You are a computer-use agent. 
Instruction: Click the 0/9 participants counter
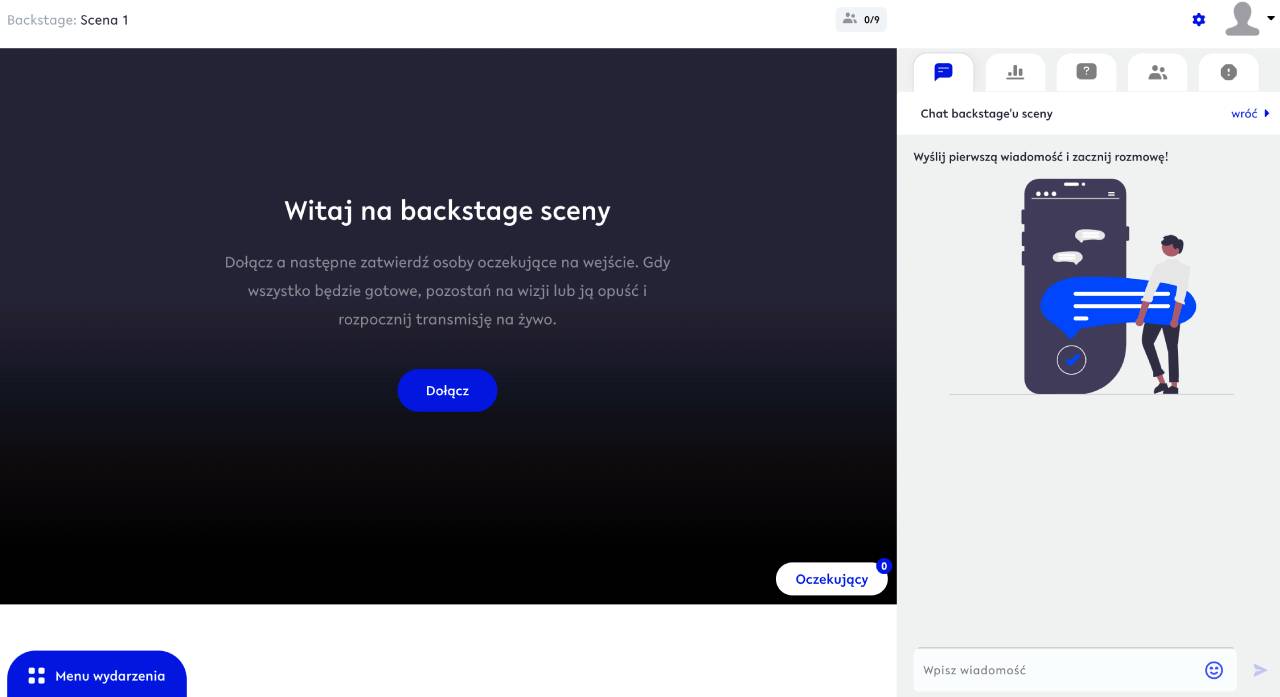(861, 19)
